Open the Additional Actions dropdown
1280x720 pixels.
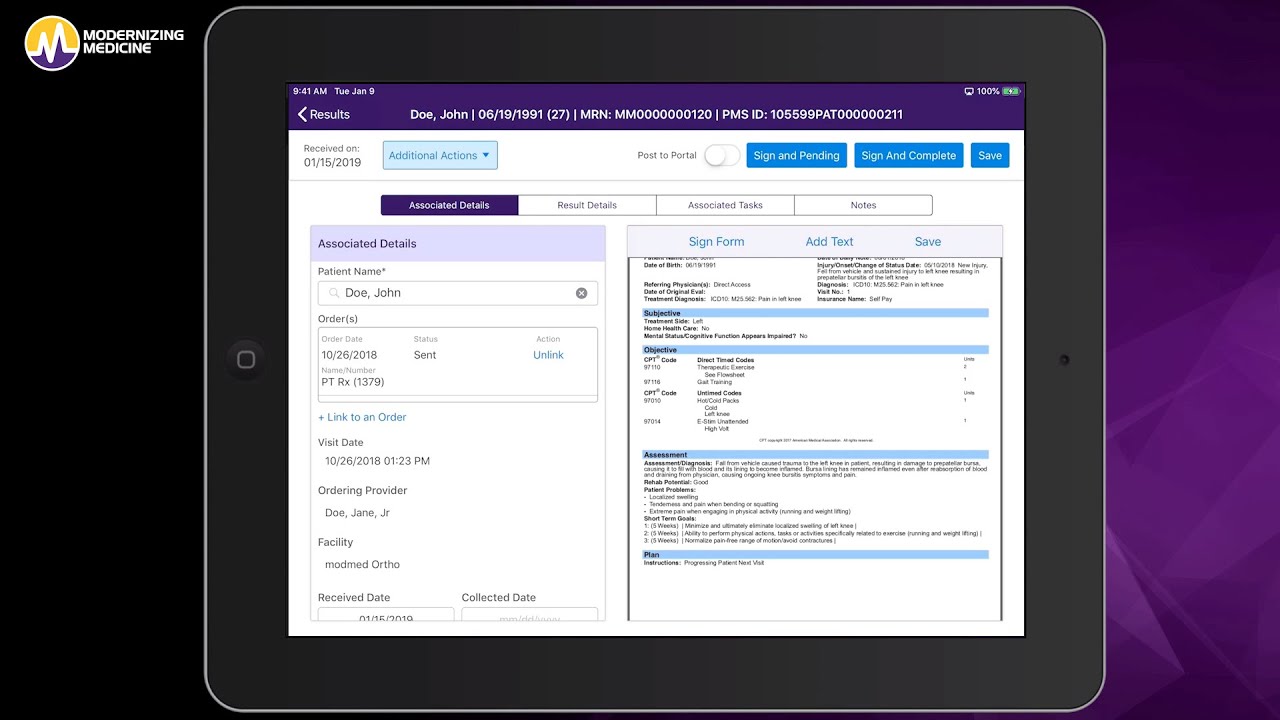[440, 155]
